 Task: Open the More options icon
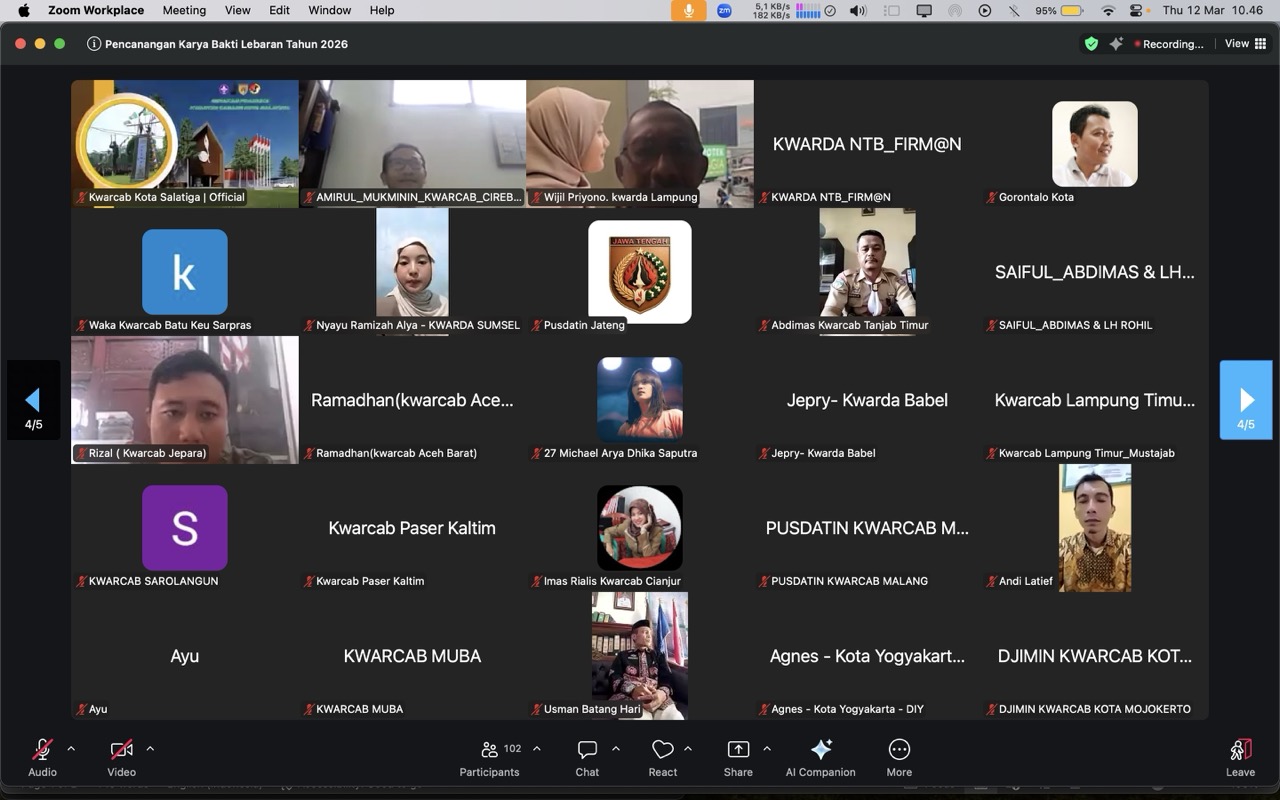tap(899, 750)
